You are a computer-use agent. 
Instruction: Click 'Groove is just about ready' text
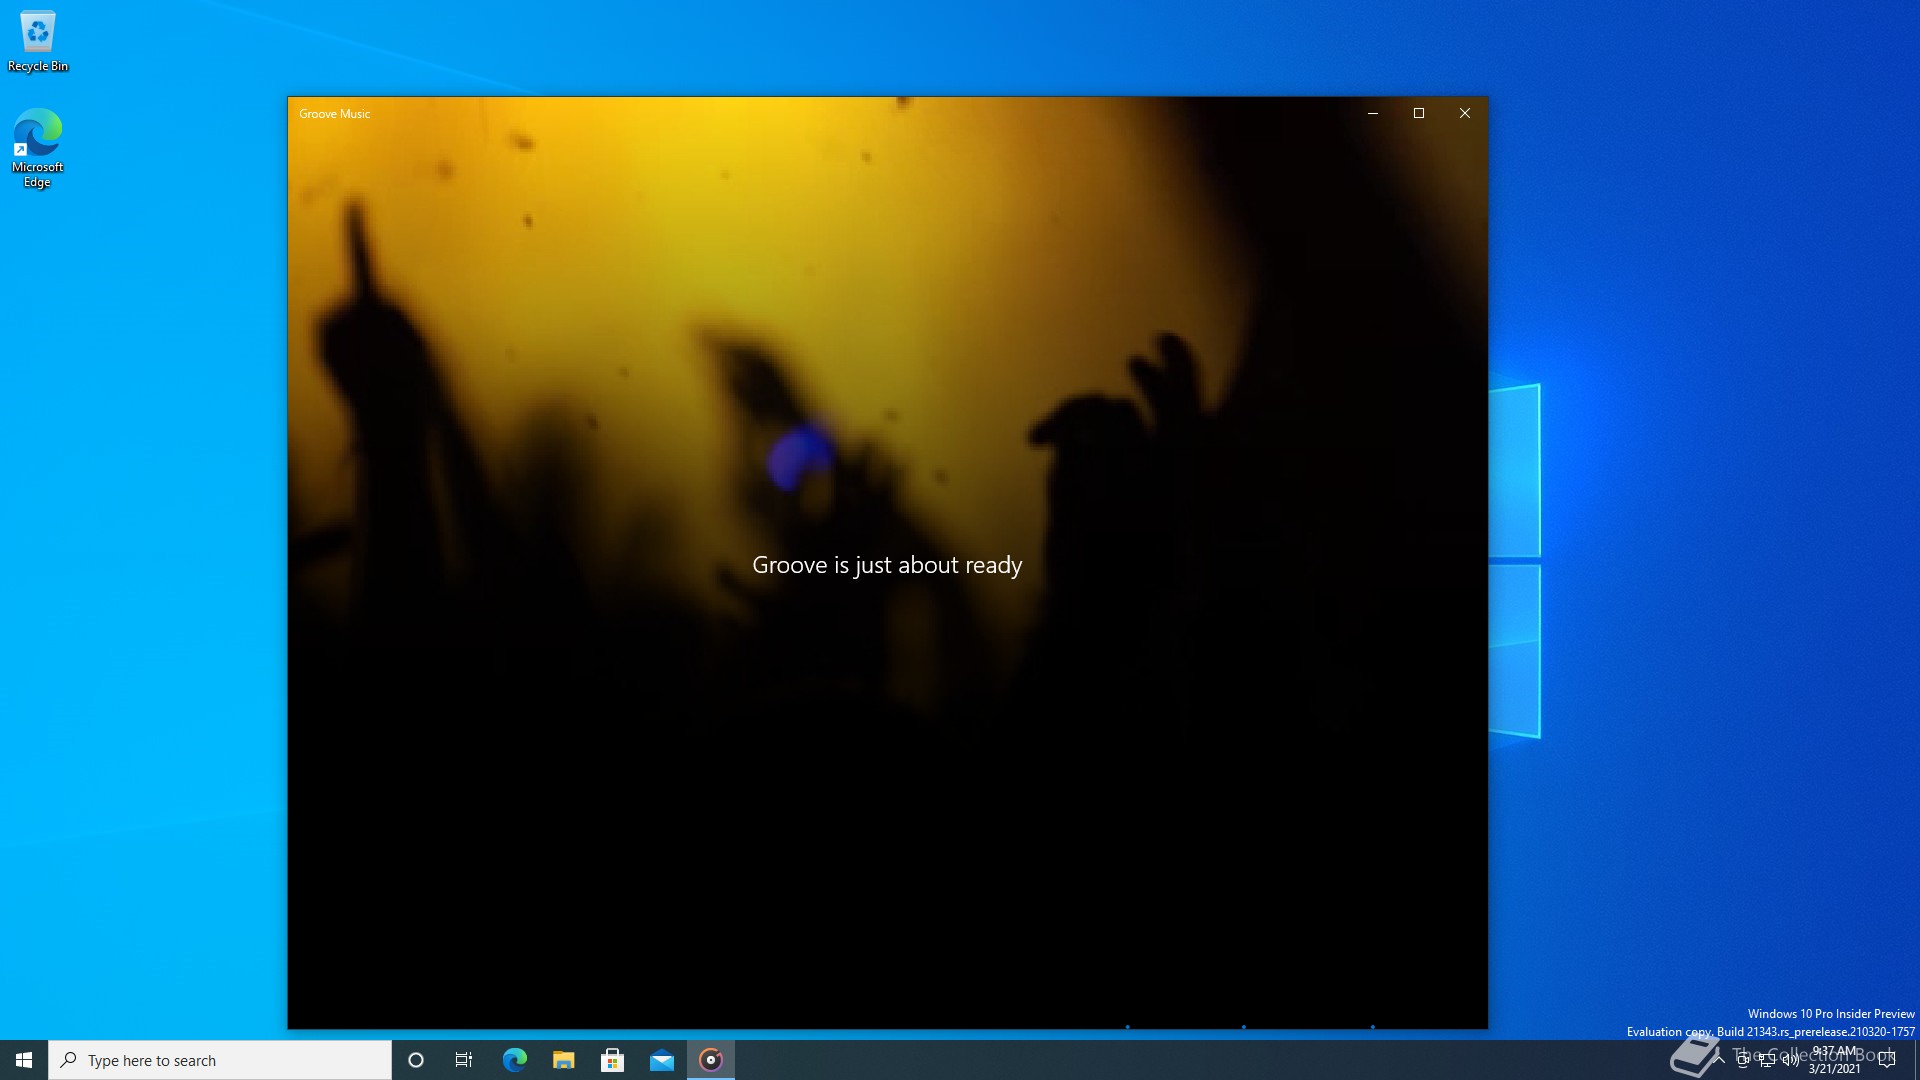coord(887,565)
